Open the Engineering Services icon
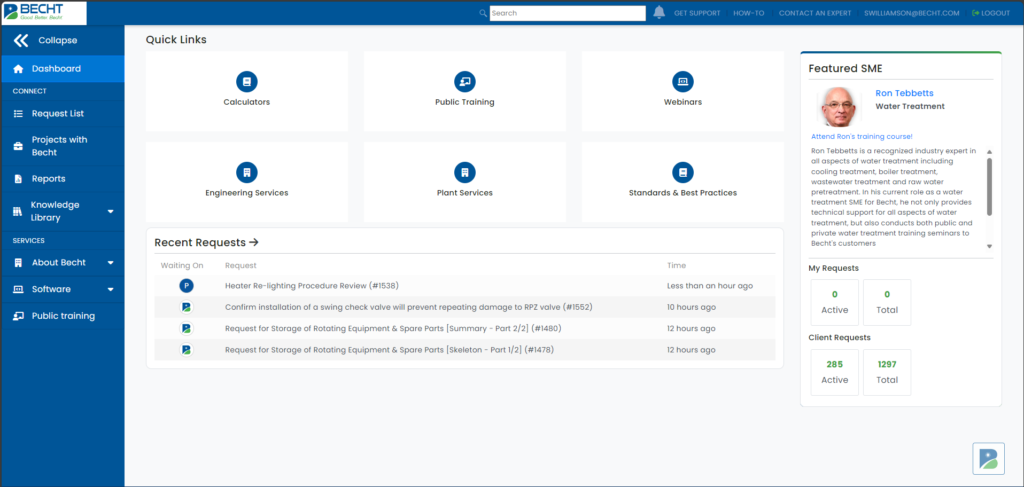 [x=246, y=172]
